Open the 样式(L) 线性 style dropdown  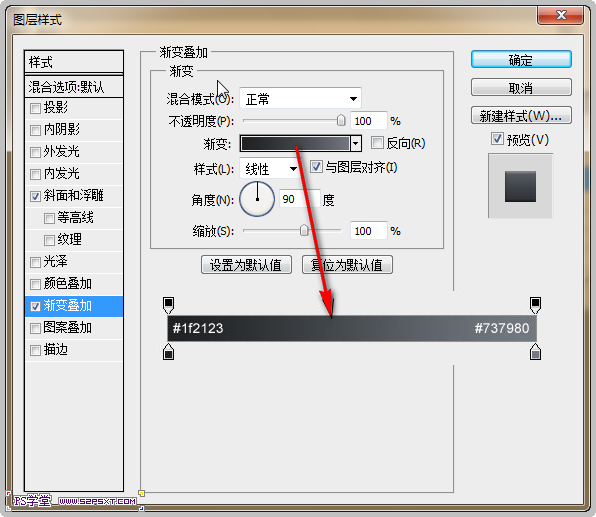pos(269,168)
